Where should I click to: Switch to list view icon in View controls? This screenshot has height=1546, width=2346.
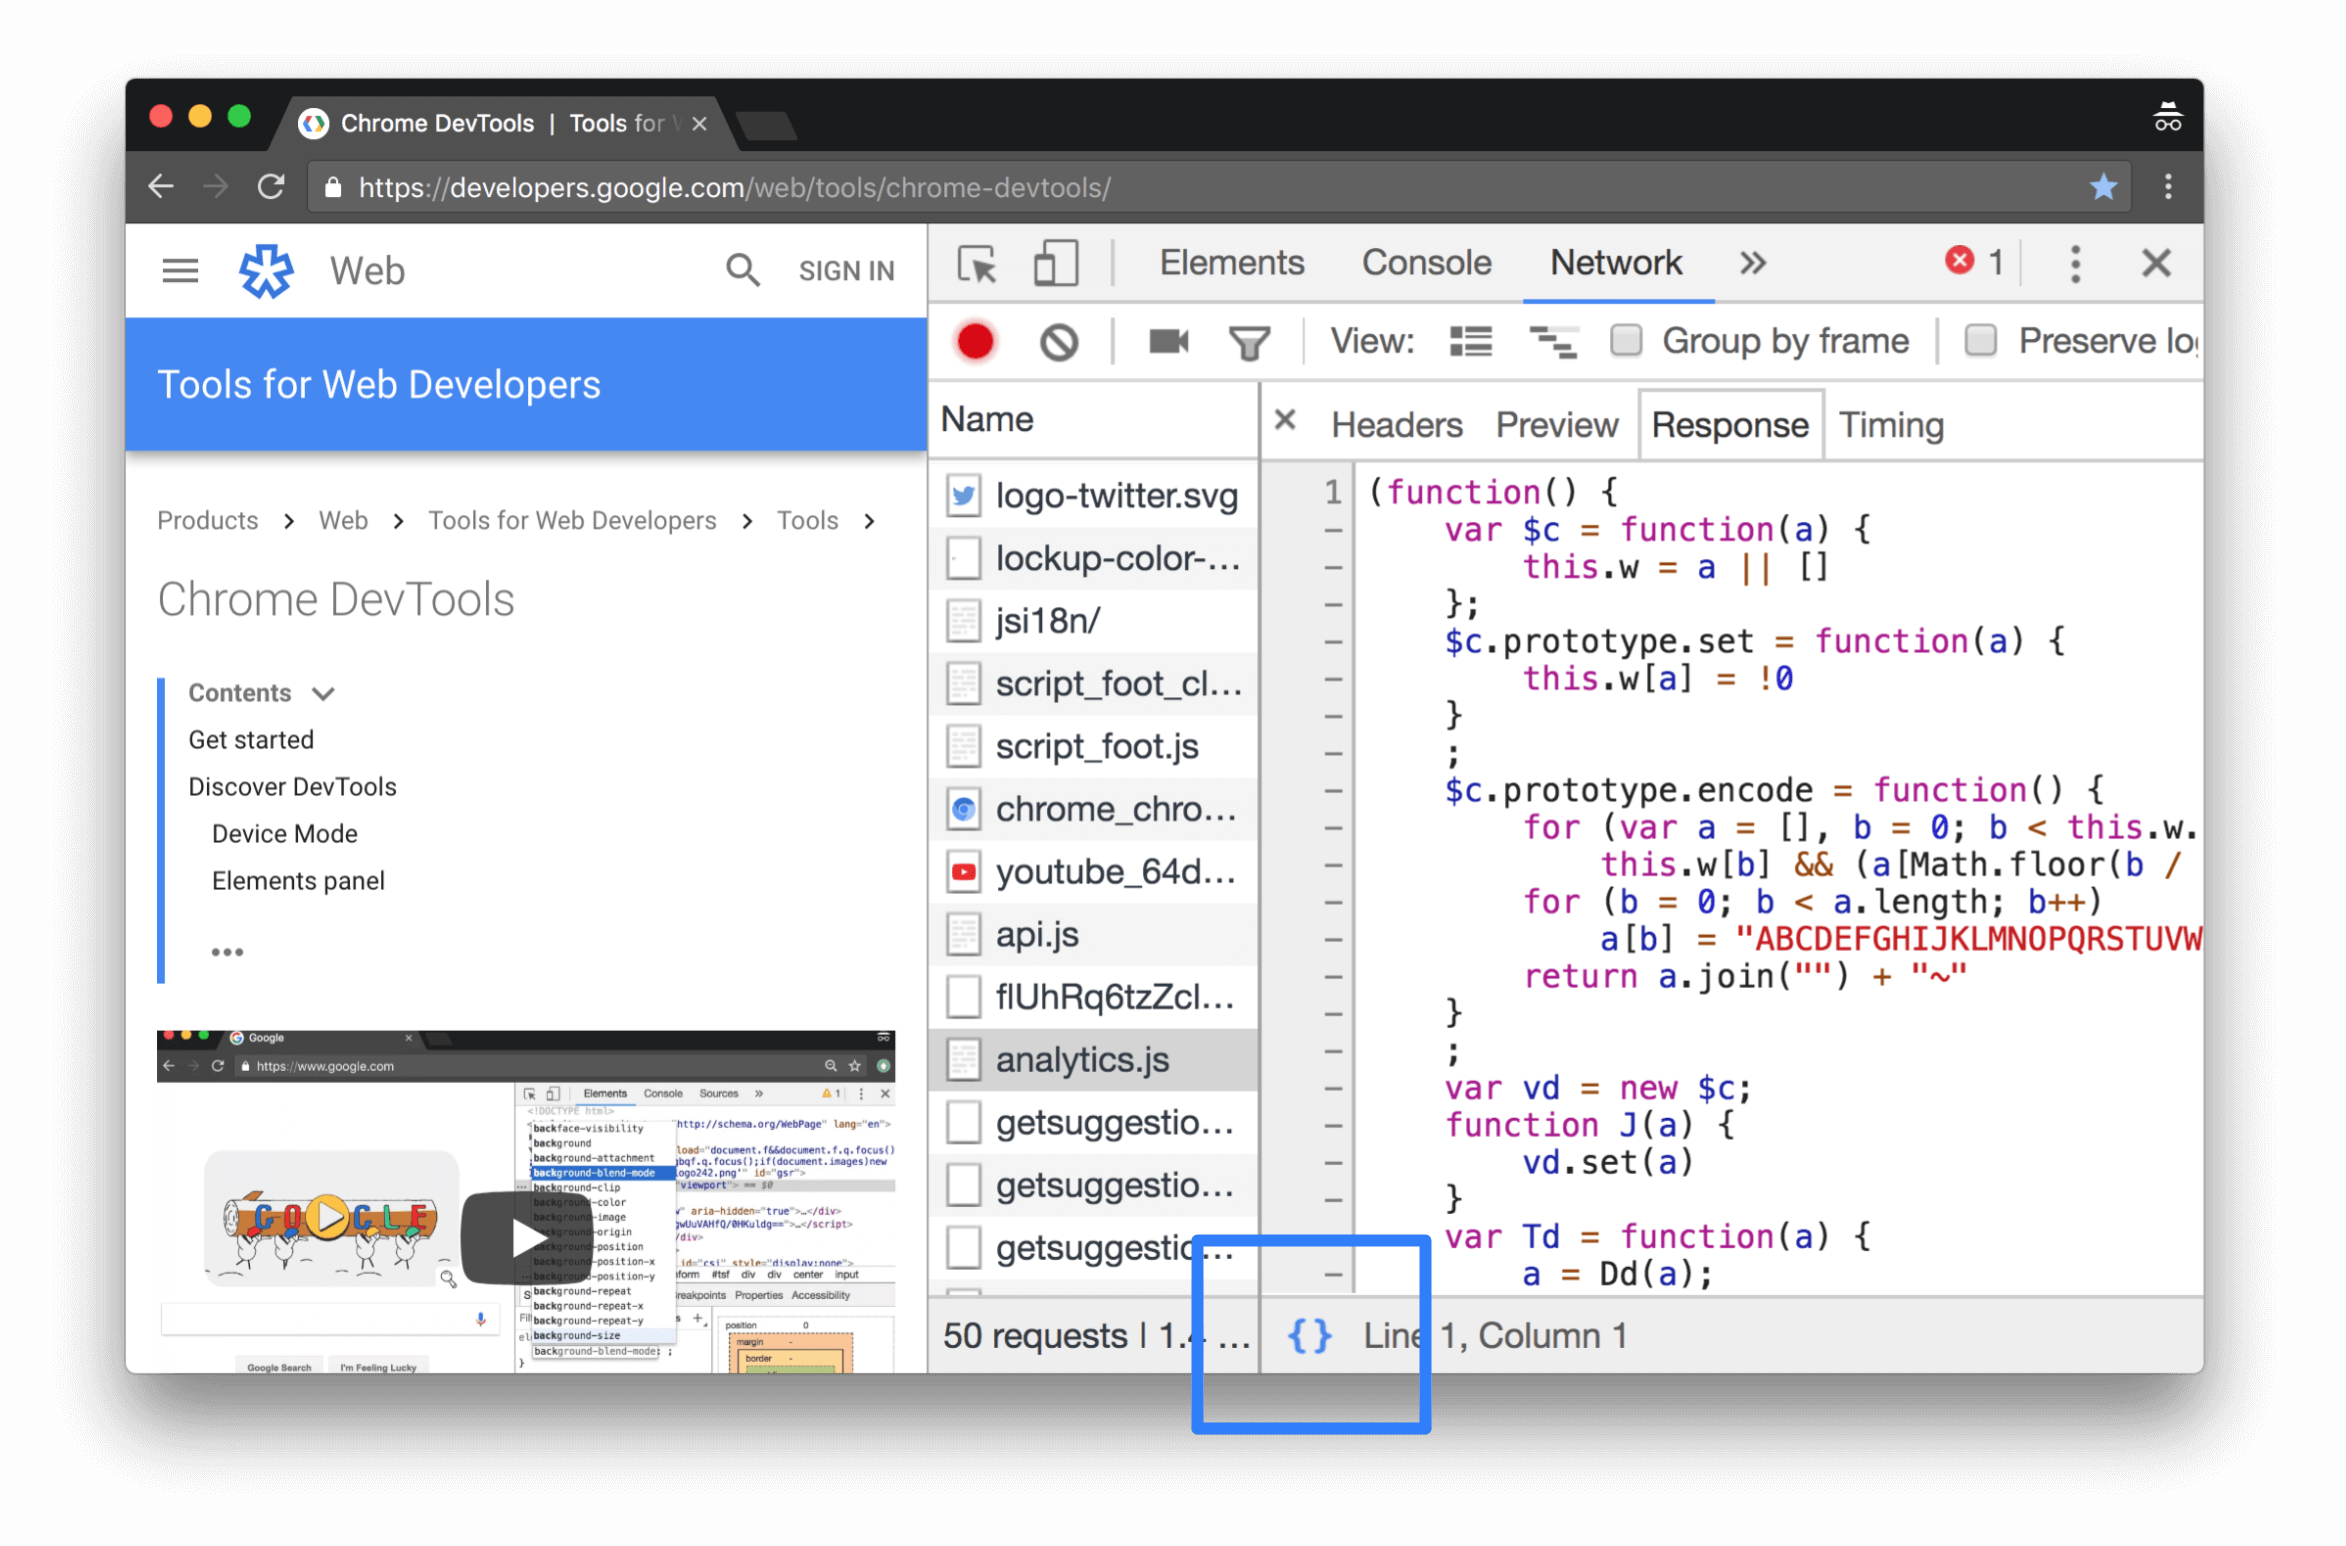[x=1470, y=340]
